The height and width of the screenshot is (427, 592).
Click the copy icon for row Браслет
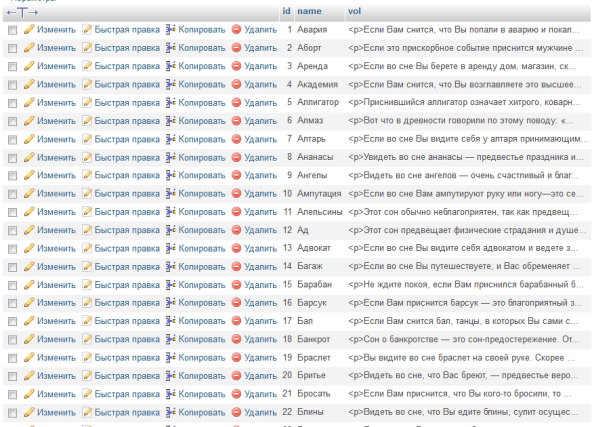171,358
